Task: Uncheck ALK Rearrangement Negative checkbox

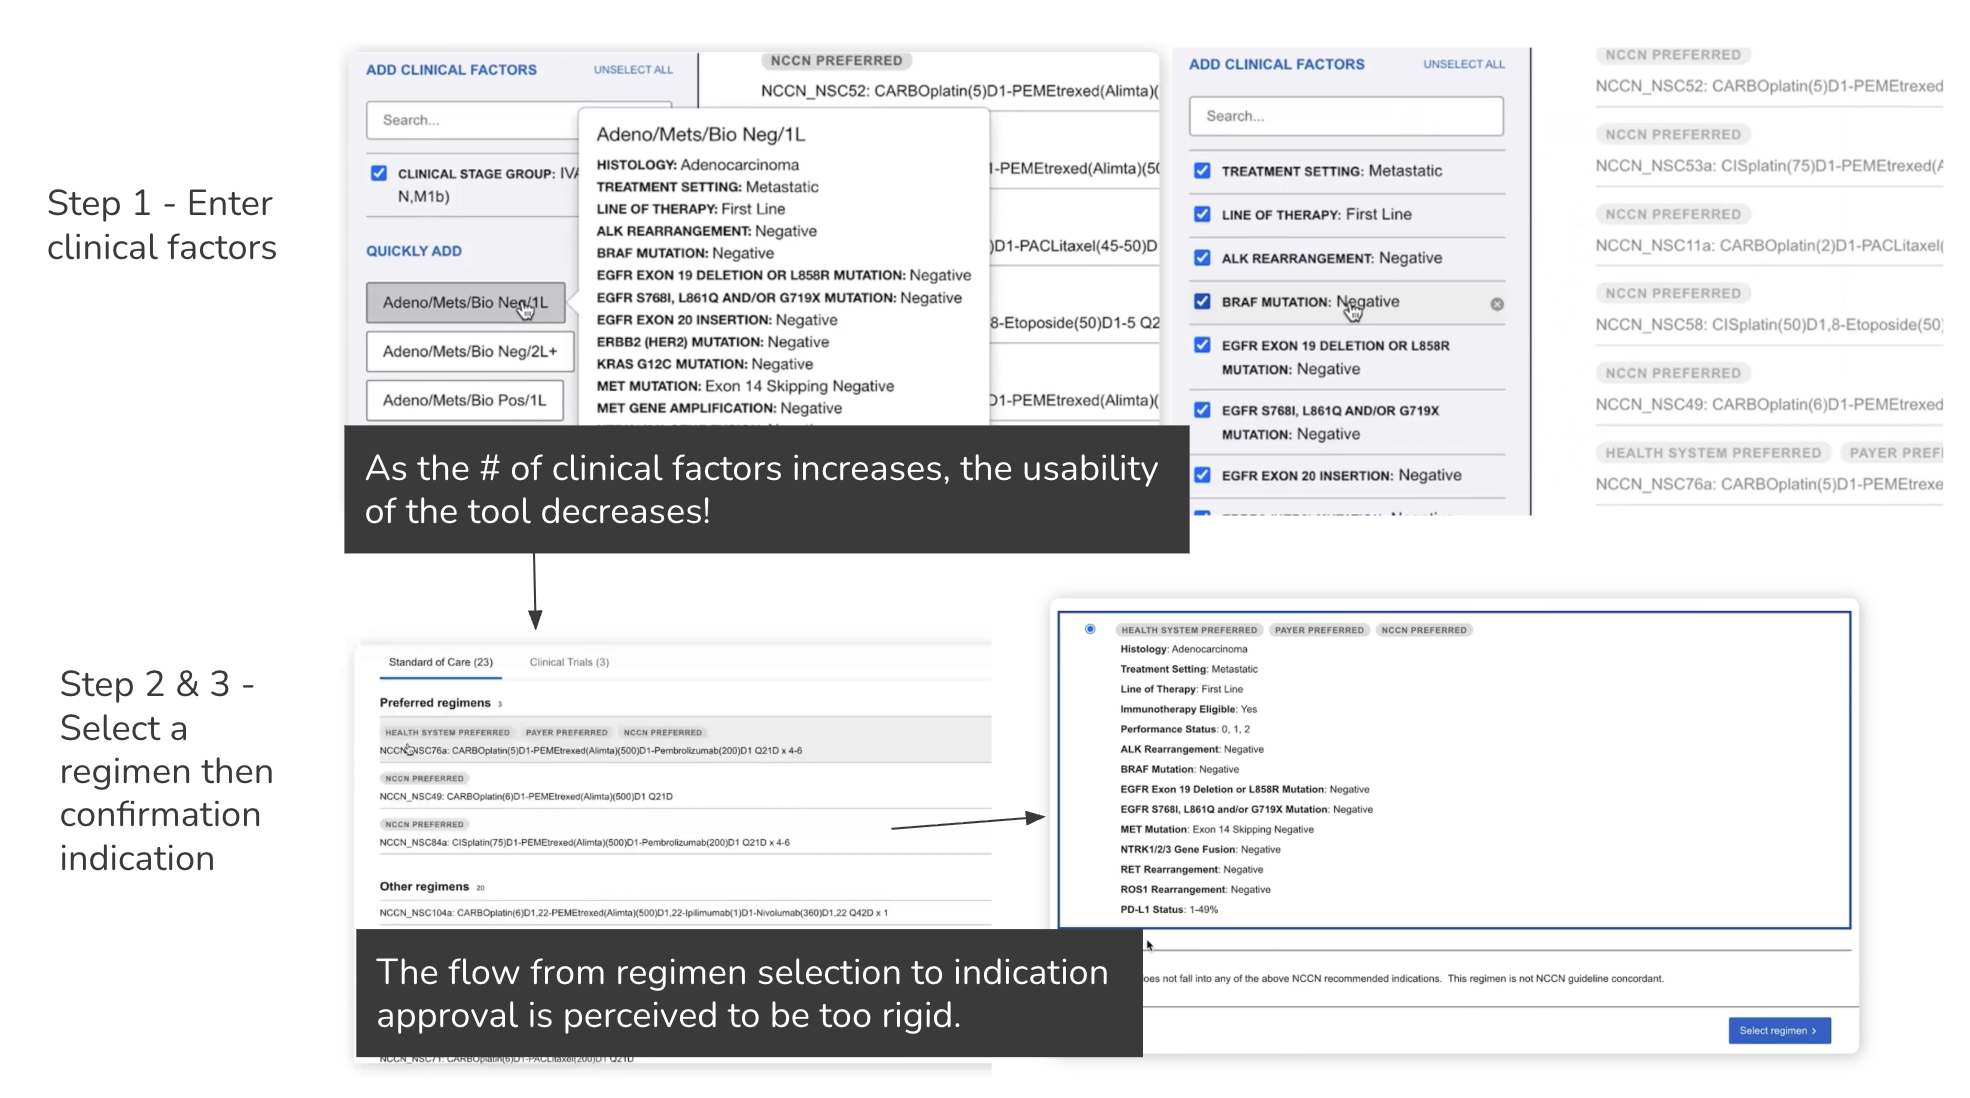Action: point(1202,258)
